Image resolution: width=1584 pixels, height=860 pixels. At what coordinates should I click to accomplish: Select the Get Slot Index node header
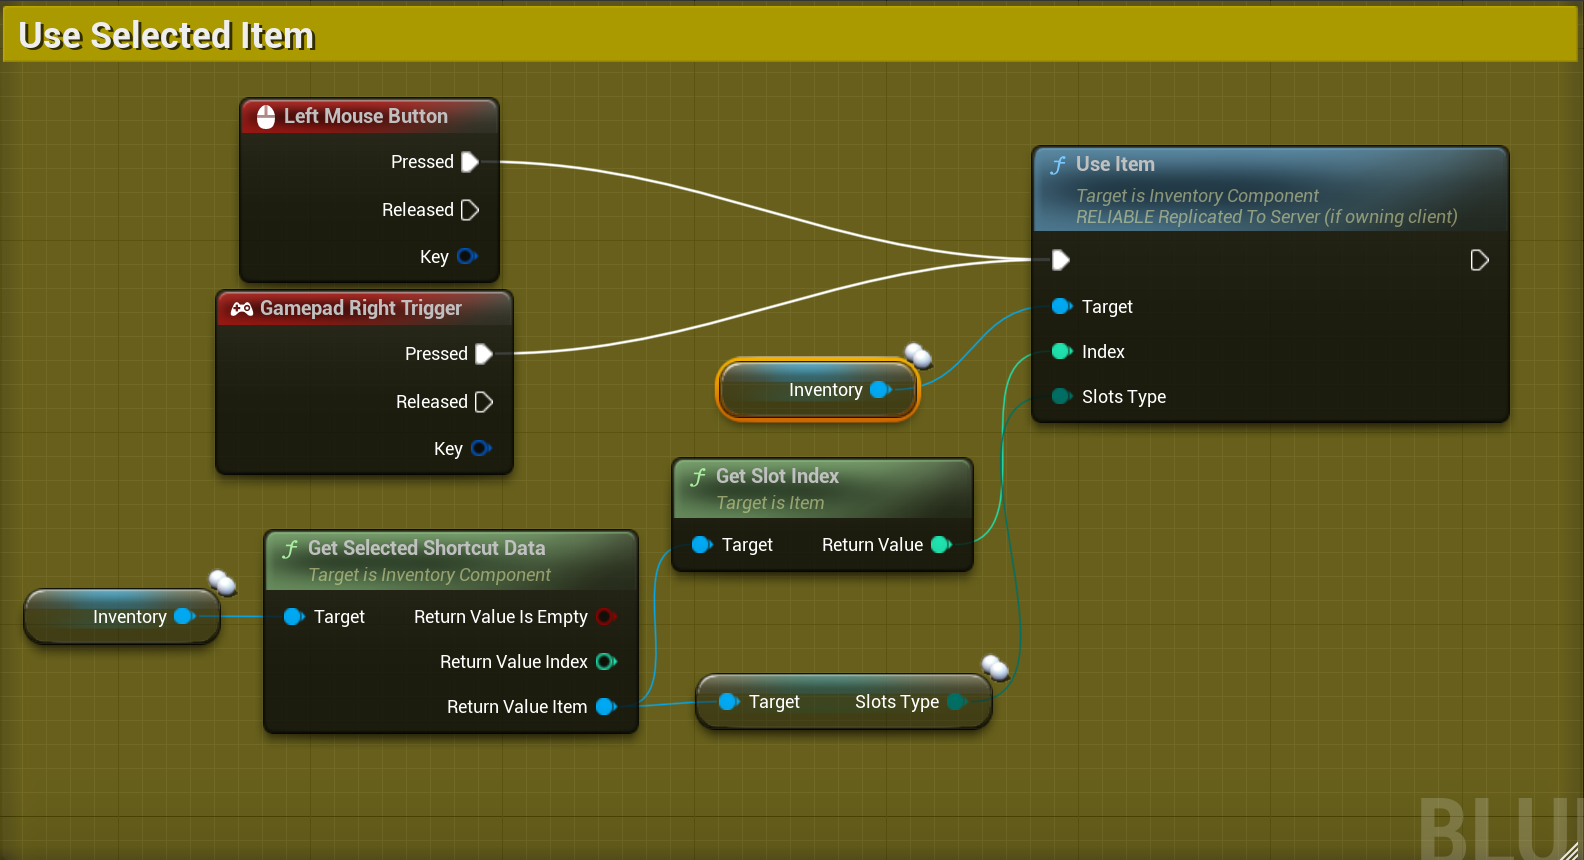pyautogui.click(x=823, y=489)
